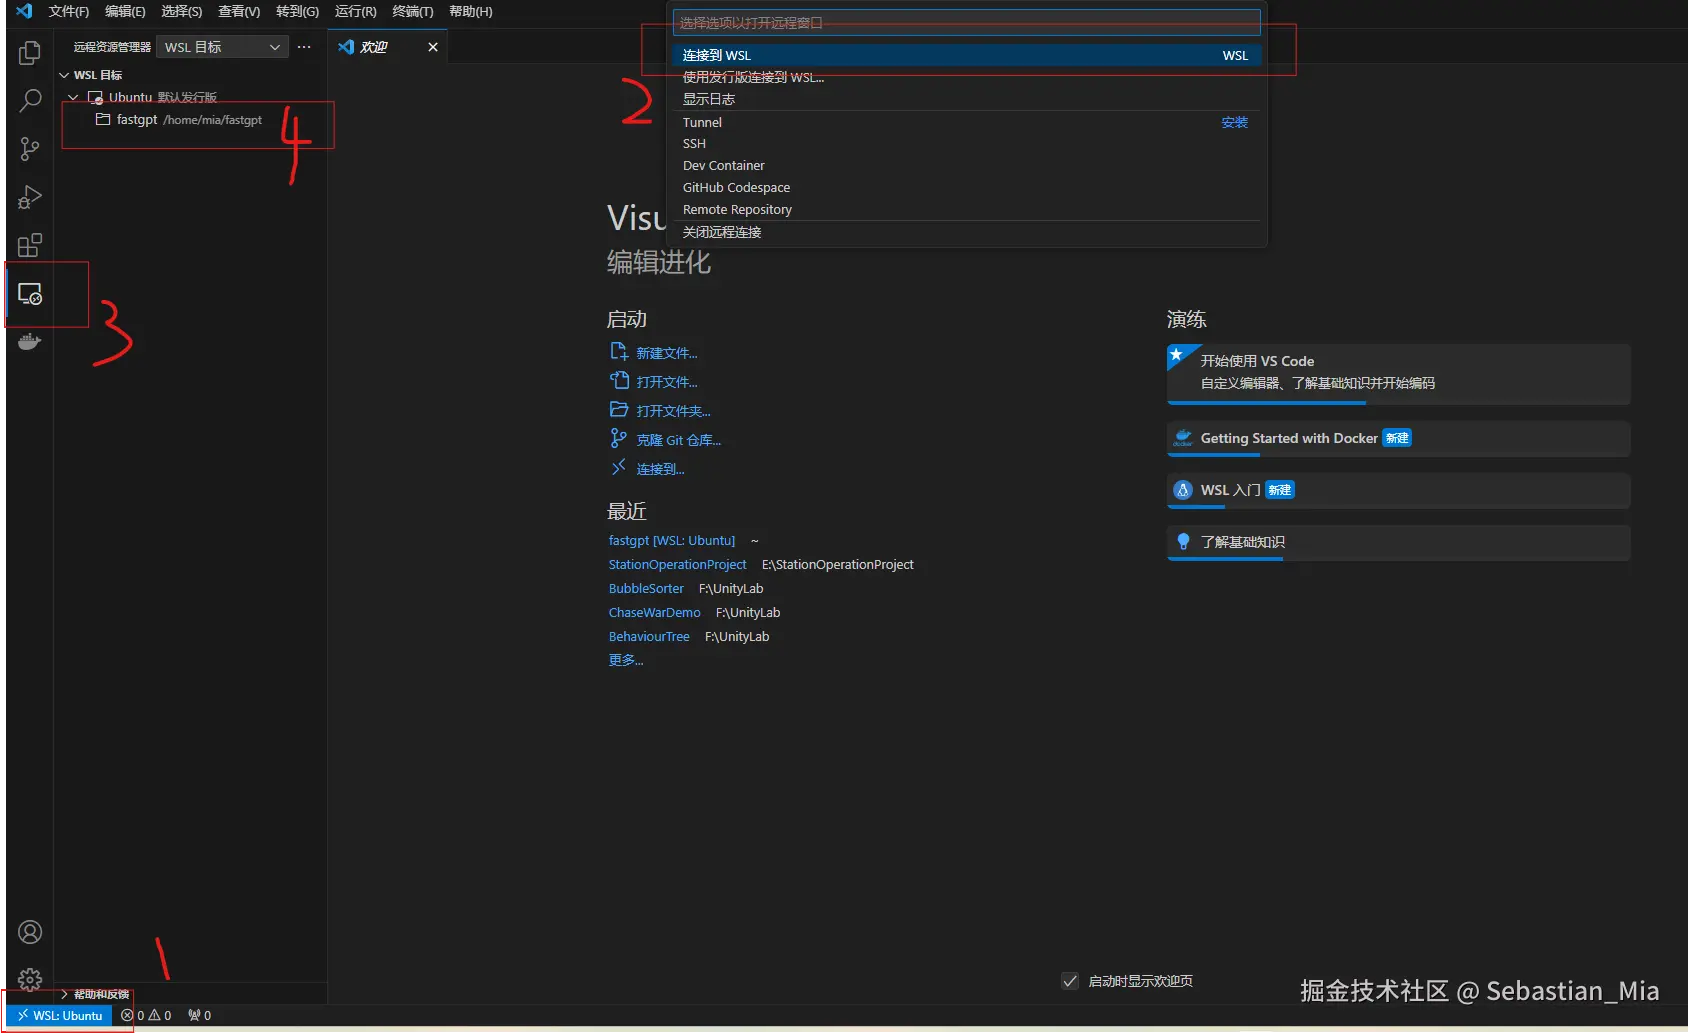Open the Docker extension icon
Screen dimensions: 1688x1033
point(29,341)
